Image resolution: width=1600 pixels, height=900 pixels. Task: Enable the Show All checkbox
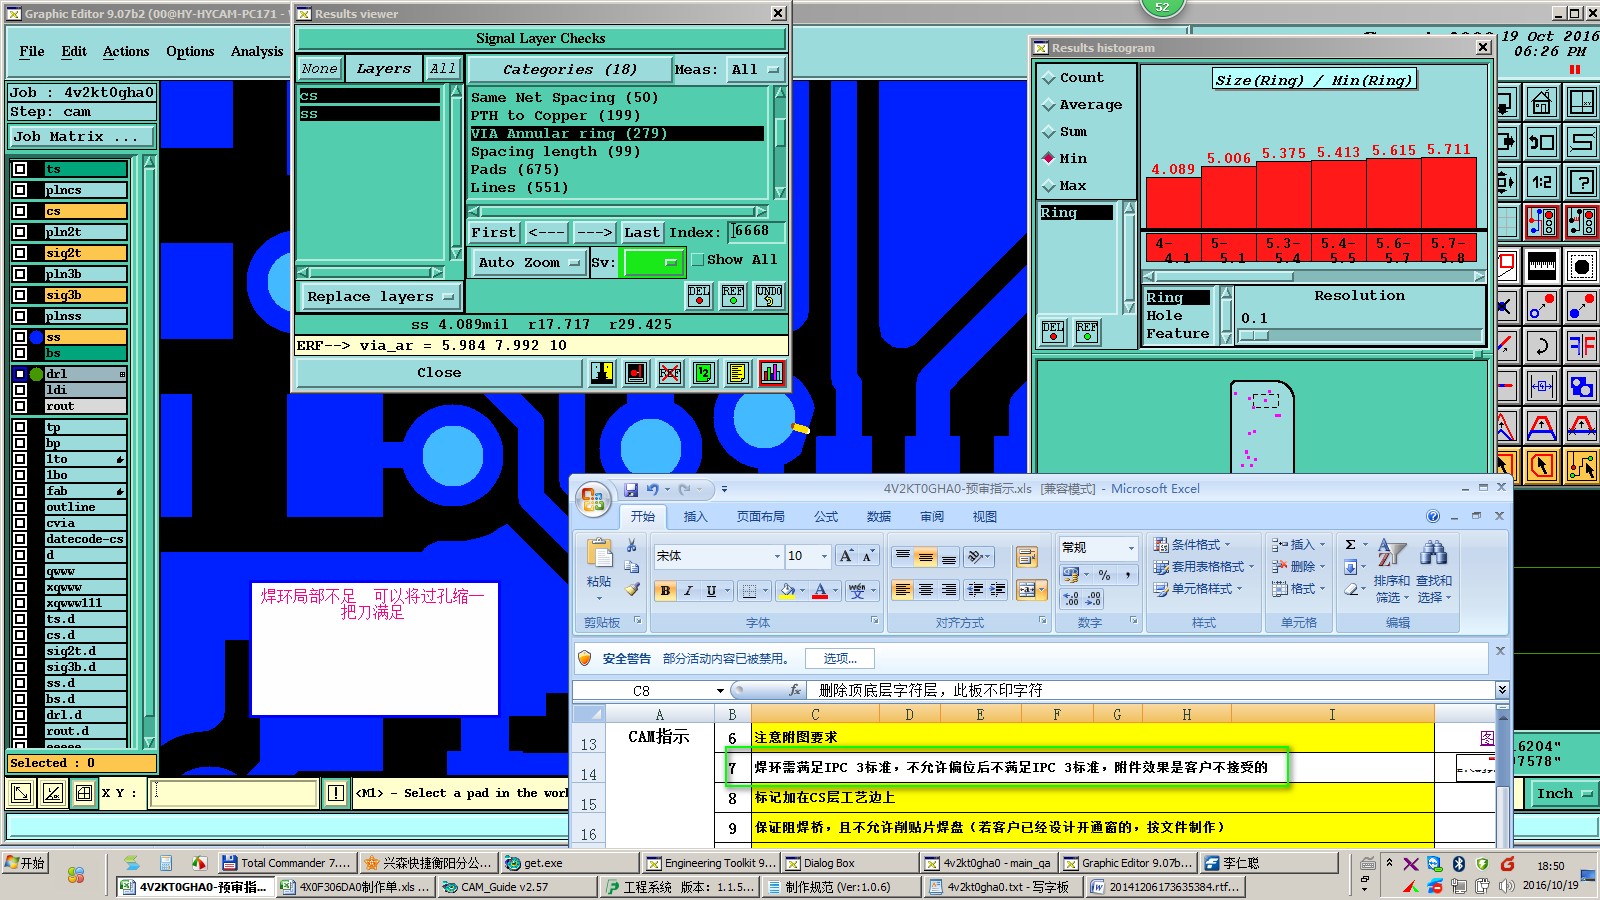(x=698, y=260)
